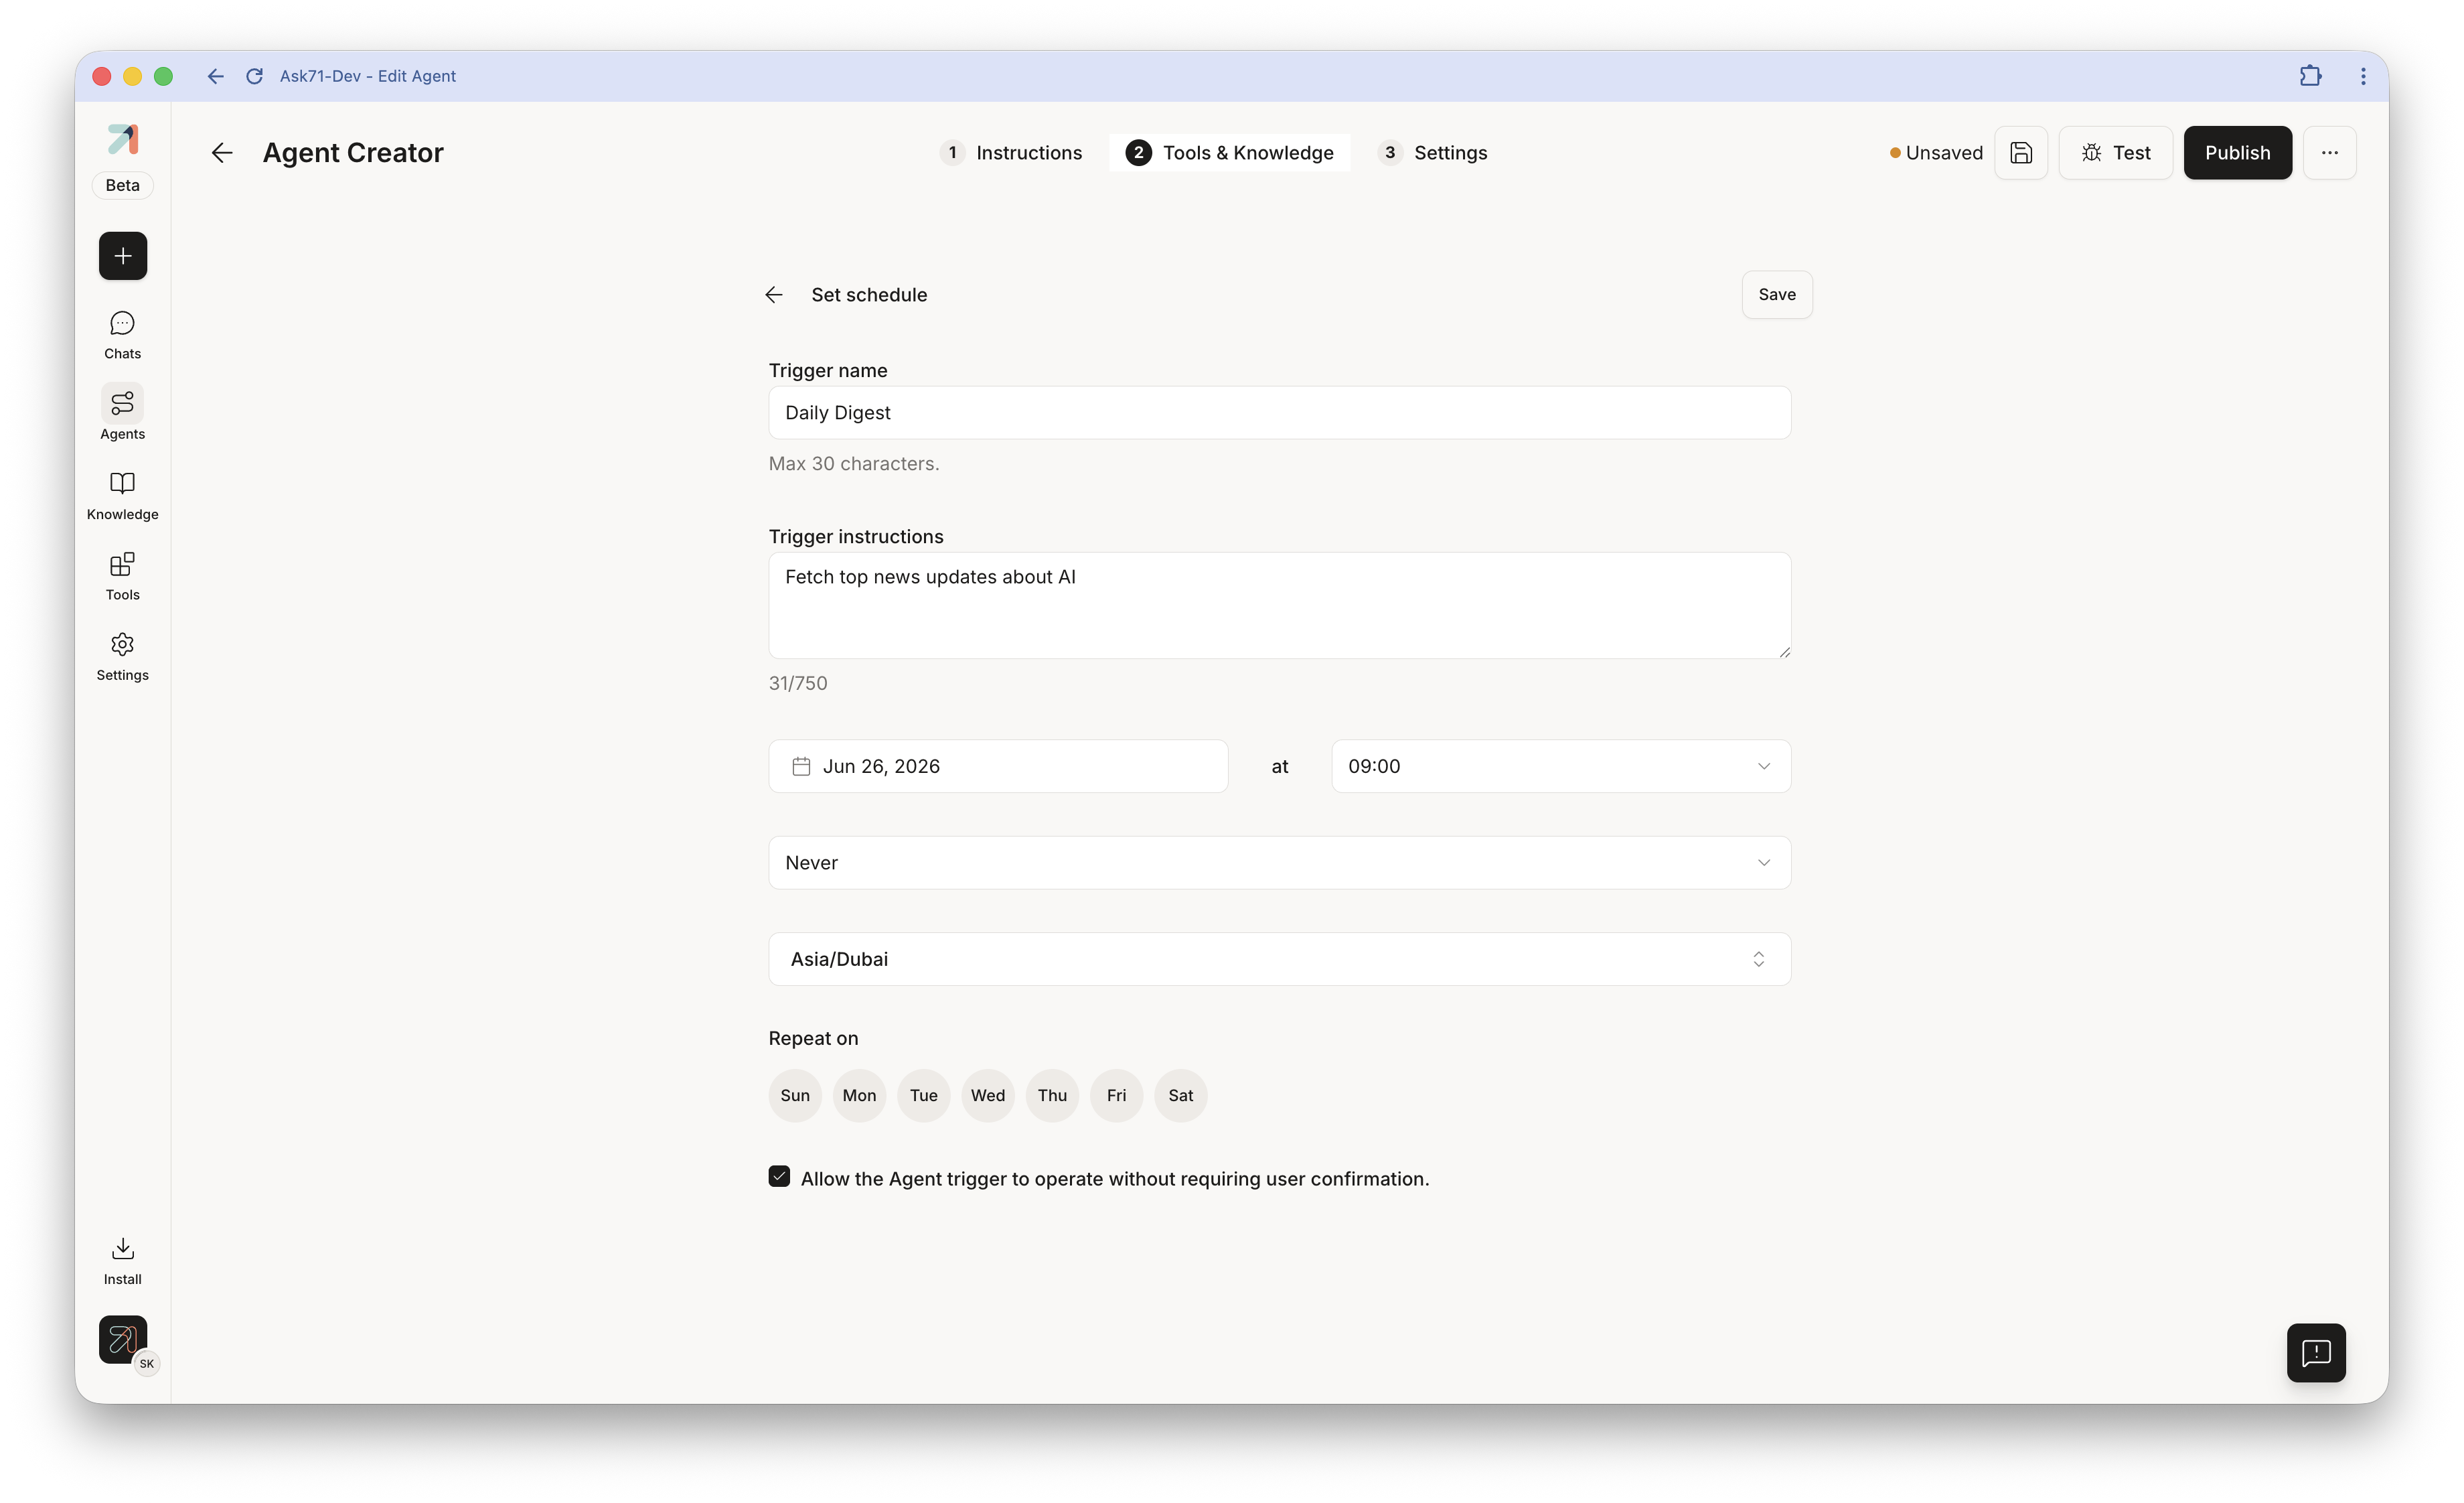
Task: Open the Asia/Dubai timezone selector
Action: coord(1280,959)
